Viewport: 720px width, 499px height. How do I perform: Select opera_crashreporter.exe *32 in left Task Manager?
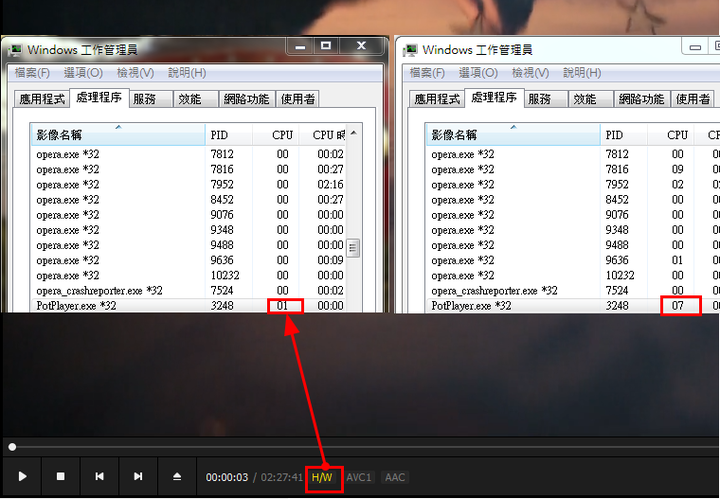188,291
